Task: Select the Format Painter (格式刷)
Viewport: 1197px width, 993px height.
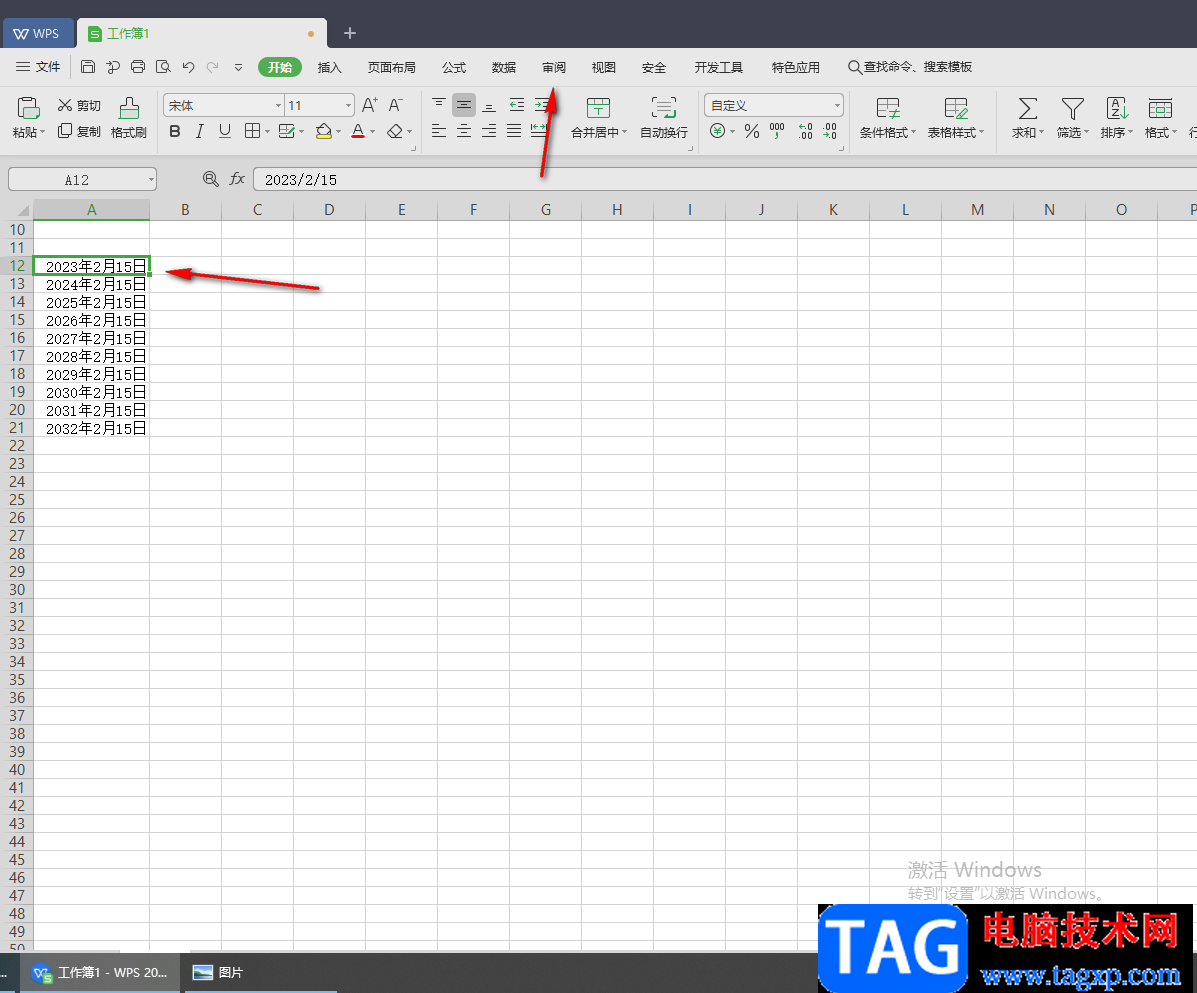Action: pos(128,118)
